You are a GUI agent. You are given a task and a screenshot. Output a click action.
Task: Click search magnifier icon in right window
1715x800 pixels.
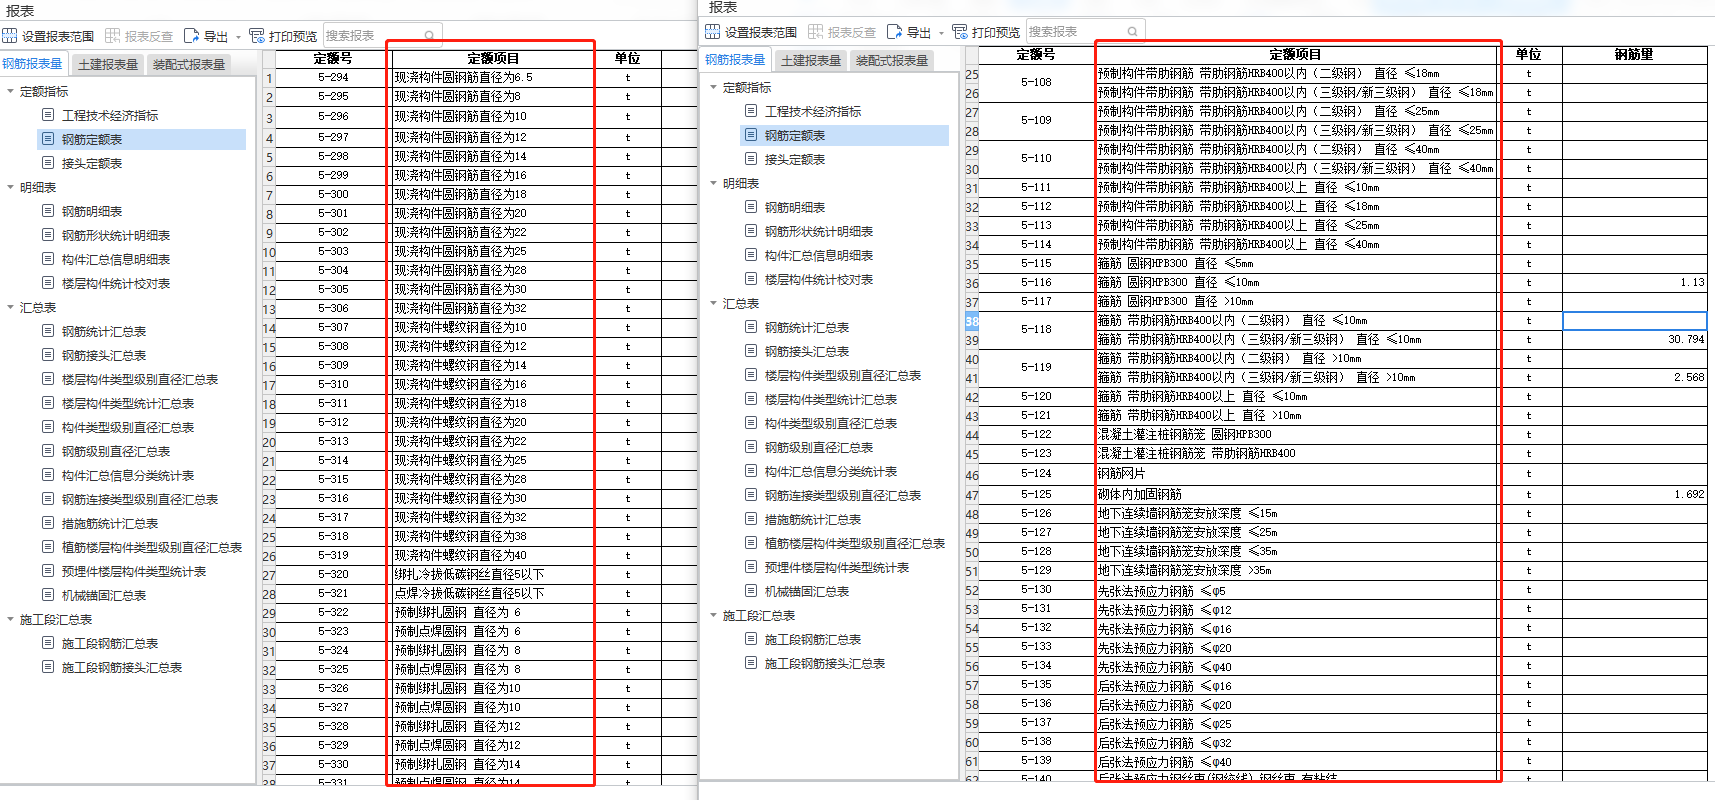click(1132, 32)
